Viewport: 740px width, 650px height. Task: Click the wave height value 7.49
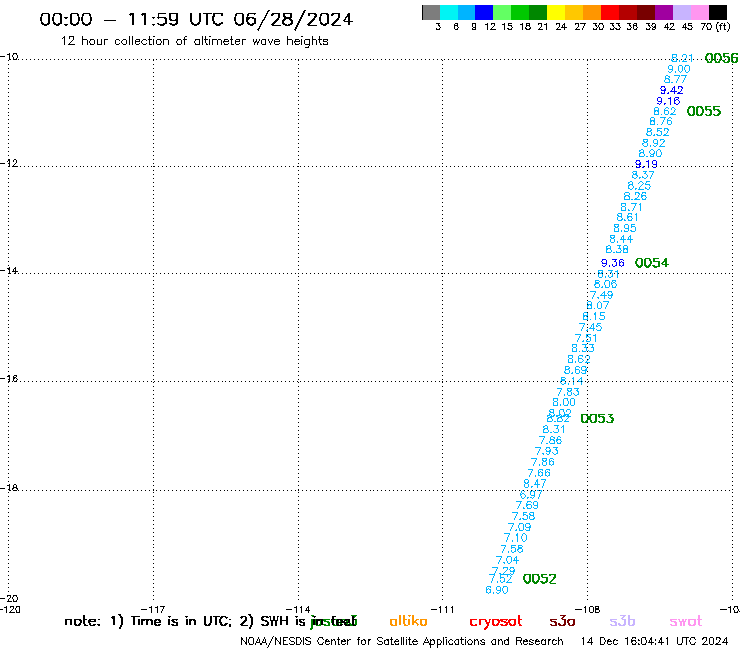pyautogui.click(x=602, y=295)
